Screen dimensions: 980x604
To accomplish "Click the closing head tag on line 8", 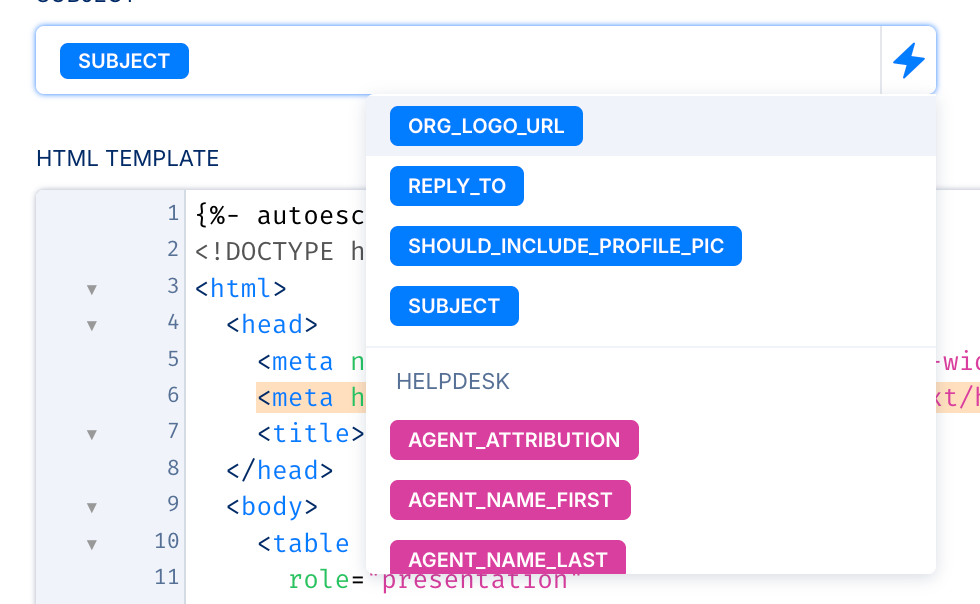I will (x=279, y=470).
